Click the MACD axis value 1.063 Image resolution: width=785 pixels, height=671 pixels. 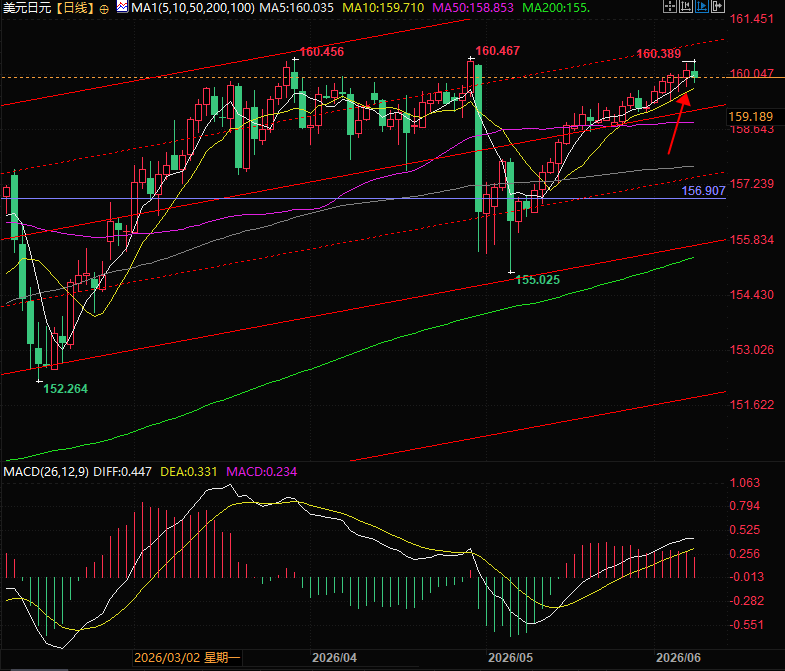pos(744,483)
